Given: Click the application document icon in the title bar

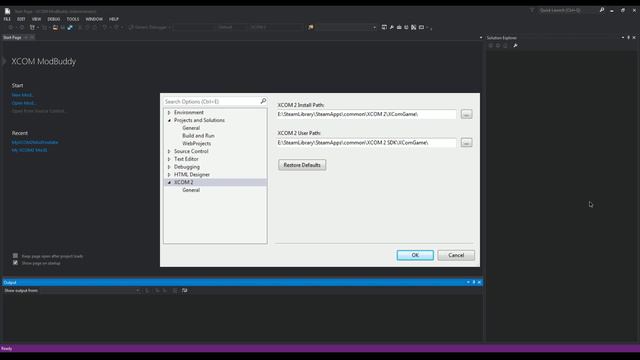Looking at the screenshot, I should 7,11.
